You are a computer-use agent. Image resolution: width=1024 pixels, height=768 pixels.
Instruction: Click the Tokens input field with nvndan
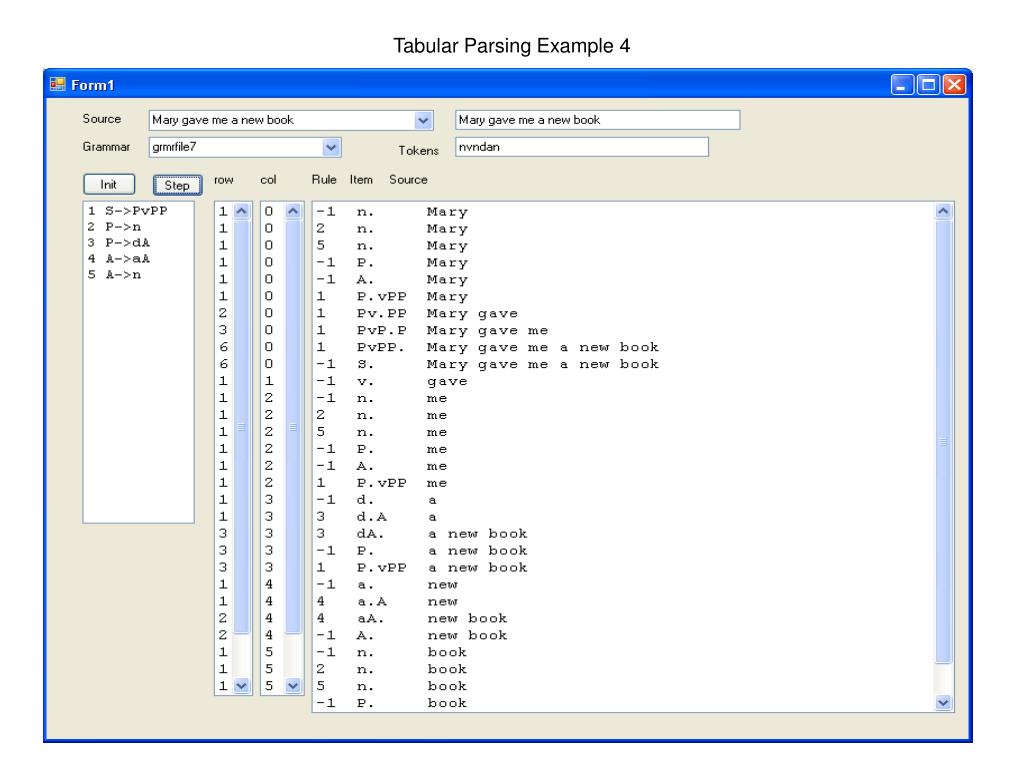(581, 147)
